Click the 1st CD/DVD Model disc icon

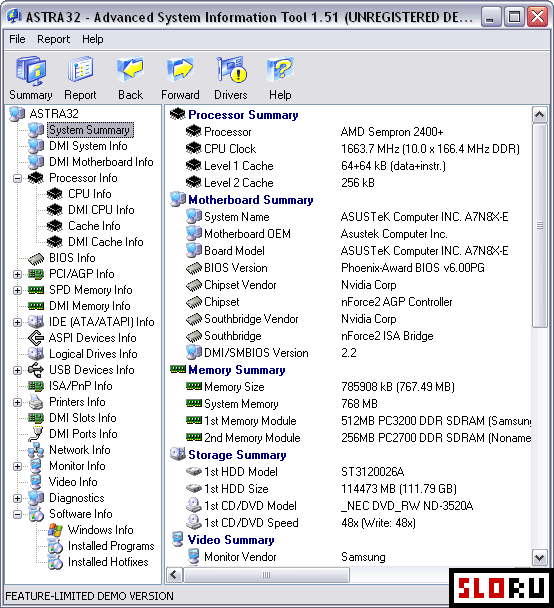(193, 505)
